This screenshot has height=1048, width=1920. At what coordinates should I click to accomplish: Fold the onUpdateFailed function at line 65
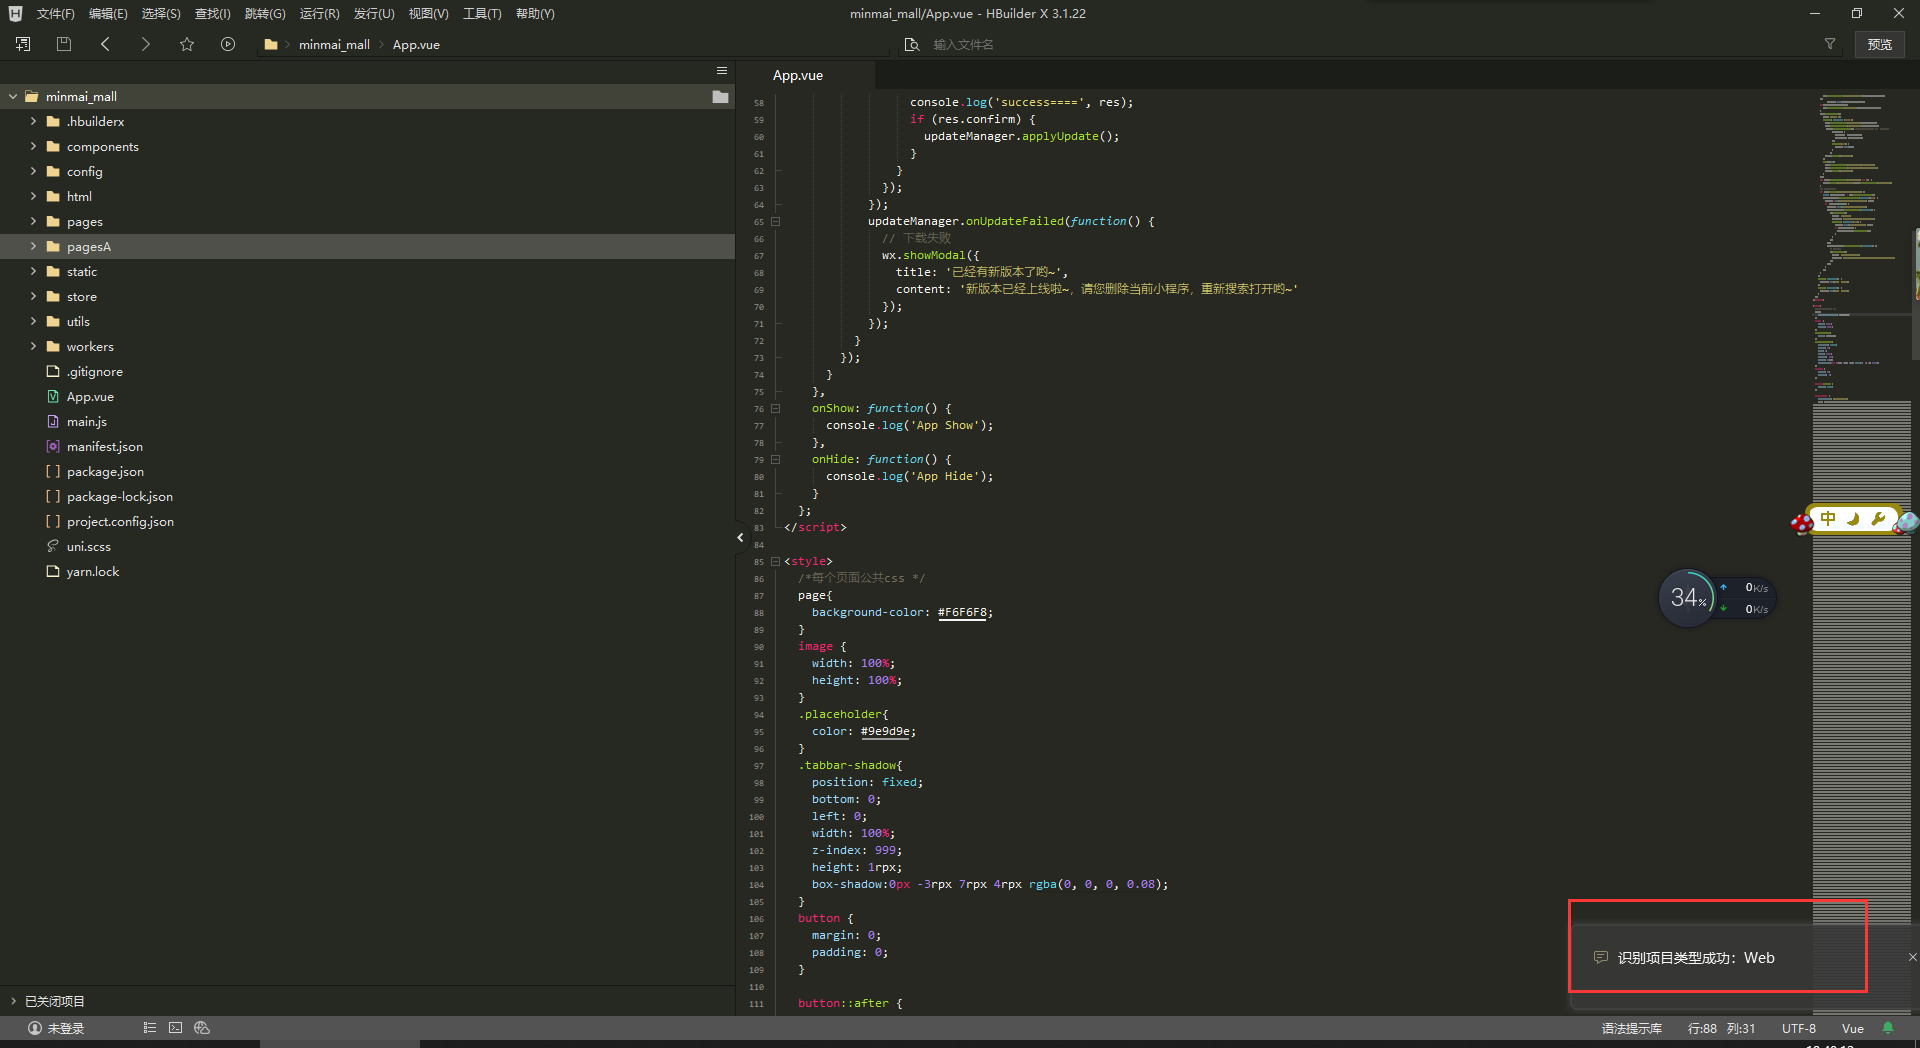coord(775,222)
